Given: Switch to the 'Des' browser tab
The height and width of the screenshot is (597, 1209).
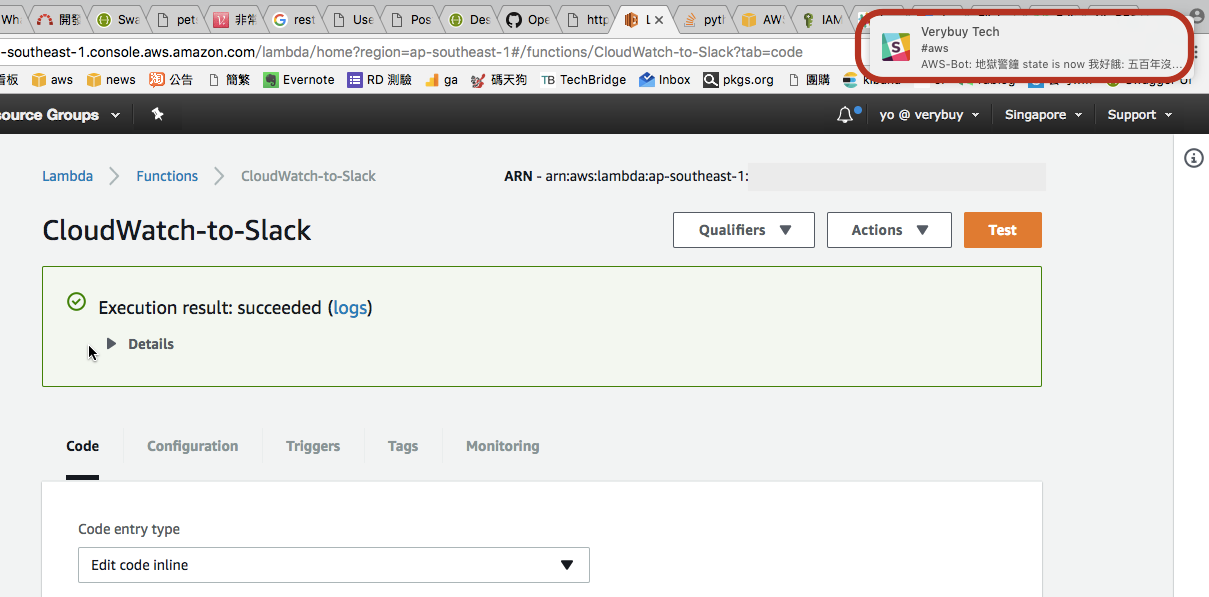Looking at the screenshot, I should pyautogui.click(x=469, y=20).
